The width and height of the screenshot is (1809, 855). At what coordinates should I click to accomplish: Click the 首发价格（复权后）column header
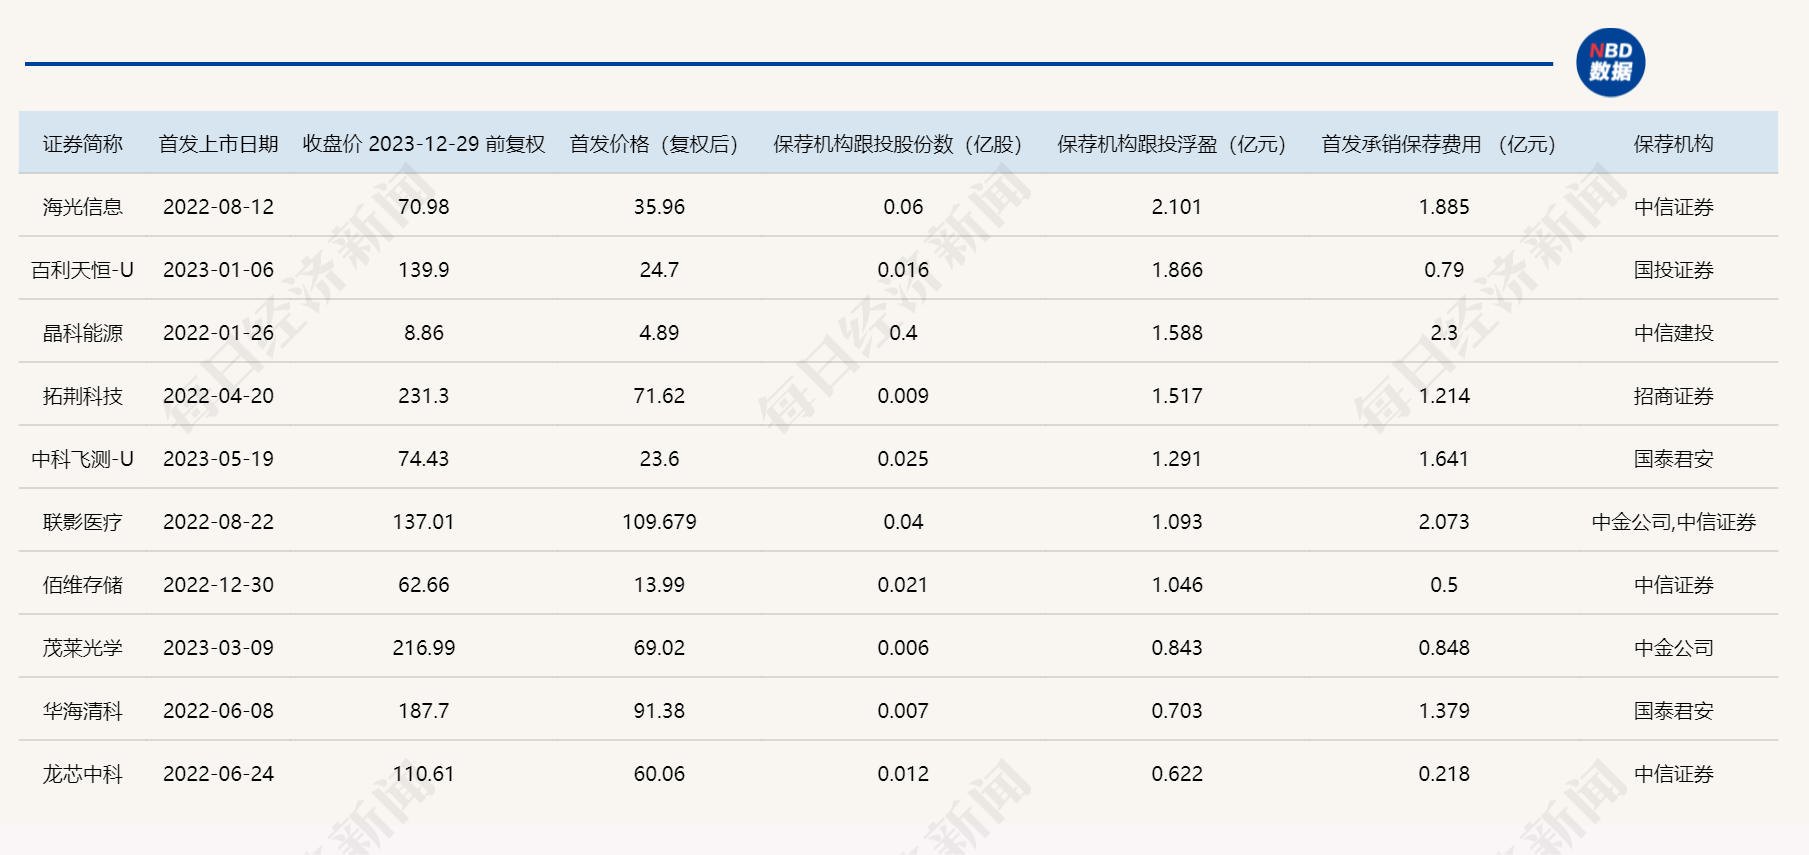pyautogui.click(x=659, y=144)
